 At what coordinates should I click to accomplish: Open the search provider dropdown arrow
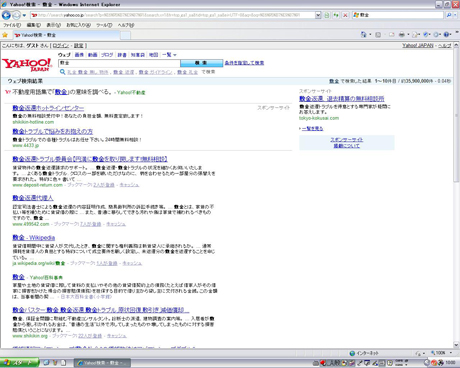point(455,15)
